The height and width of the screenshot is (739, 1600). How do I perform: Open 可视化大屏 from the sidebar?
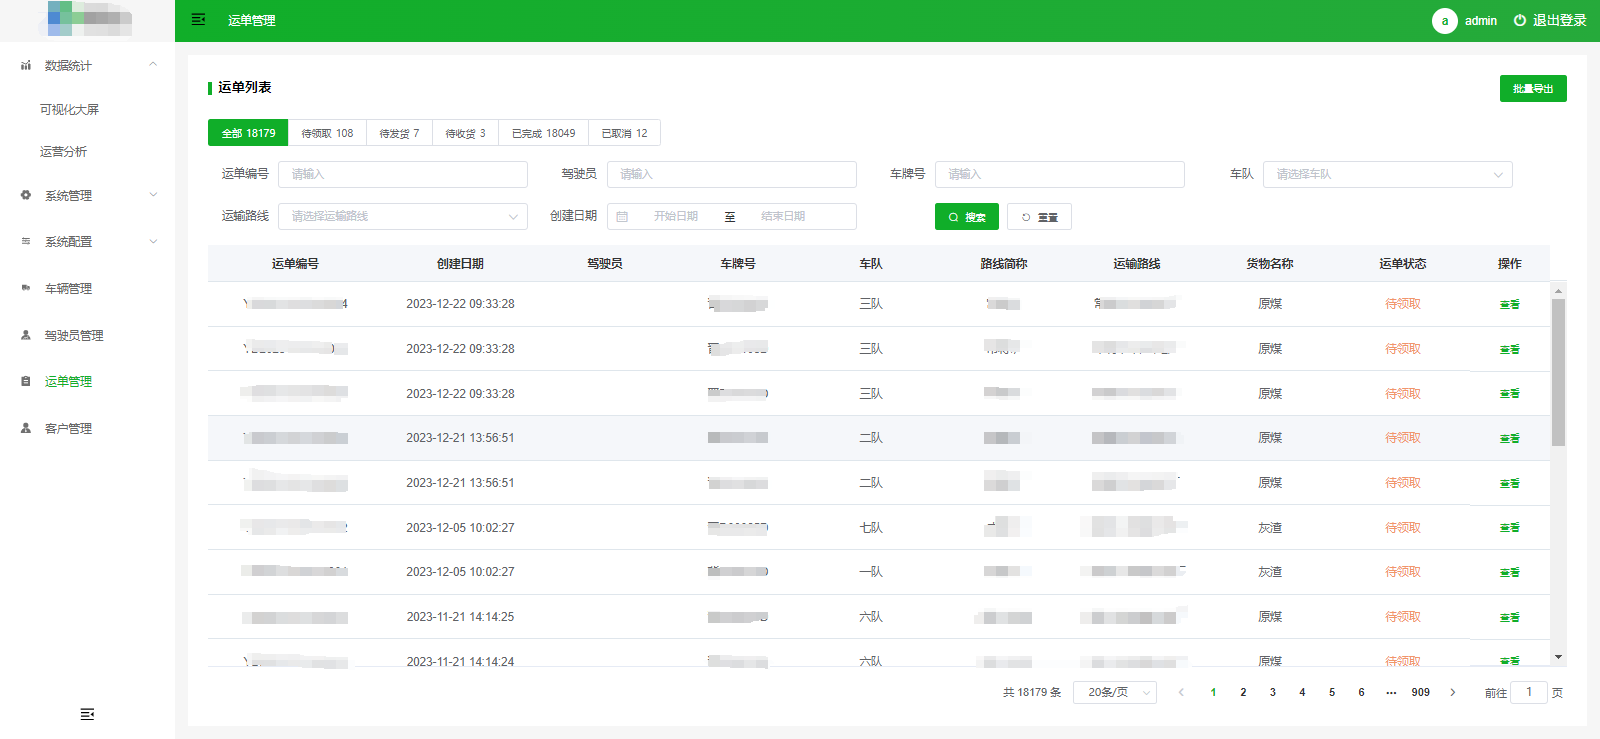pos(69,109)
